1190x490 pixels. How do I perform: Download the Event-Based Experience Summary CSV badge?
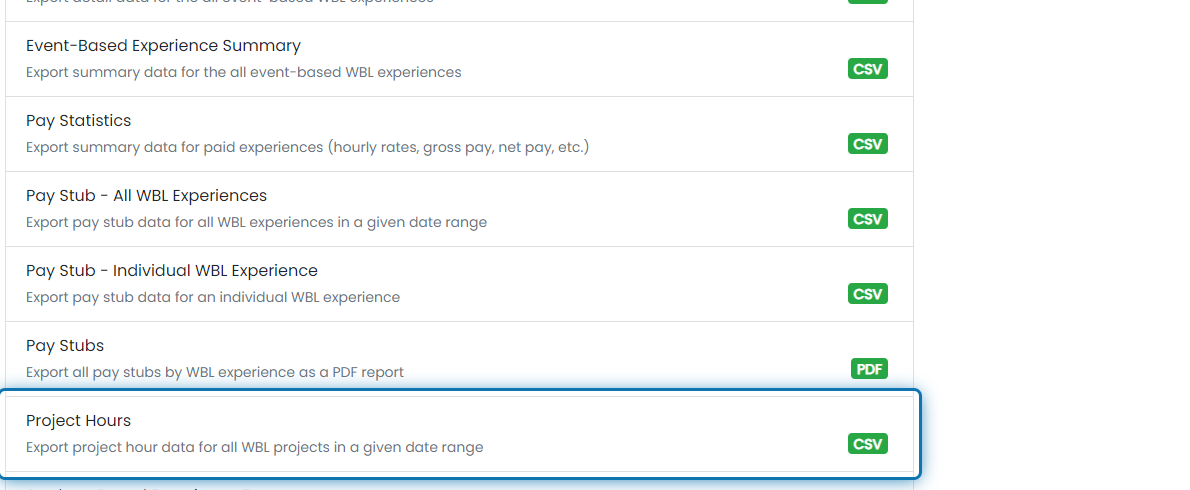(x=867, y=69)
